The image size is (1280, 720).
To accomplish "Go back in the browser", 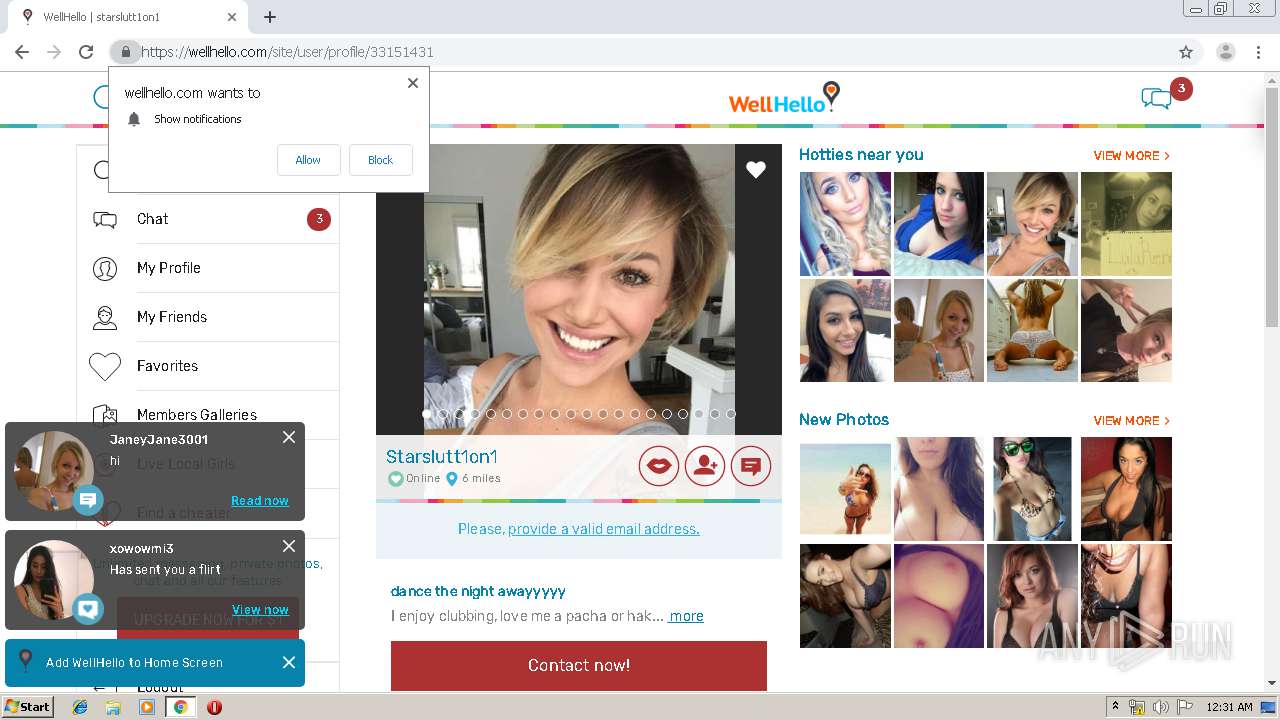I will pos(22,52).
